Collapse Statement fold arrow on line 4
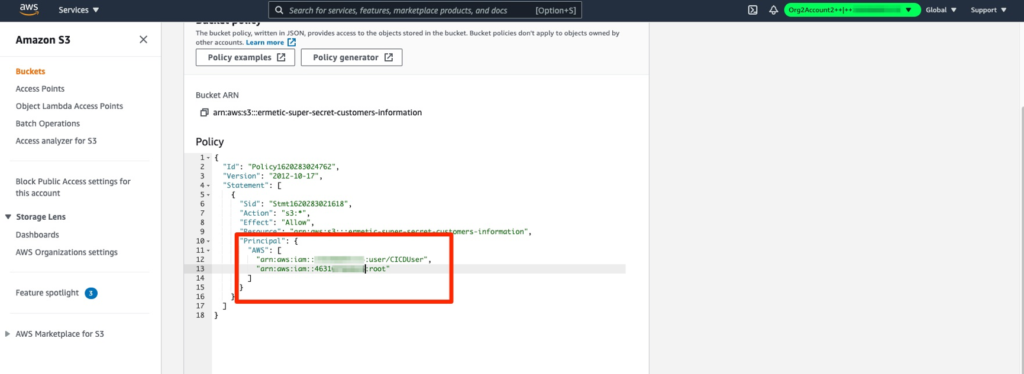 tap(208, 185)
